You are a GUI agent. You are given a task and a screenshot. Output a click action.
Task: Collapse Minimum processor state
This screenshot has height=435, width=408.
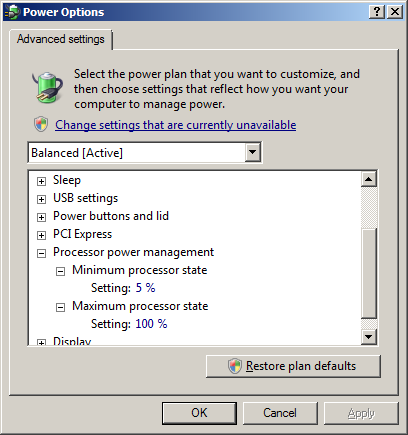[60, 271]
